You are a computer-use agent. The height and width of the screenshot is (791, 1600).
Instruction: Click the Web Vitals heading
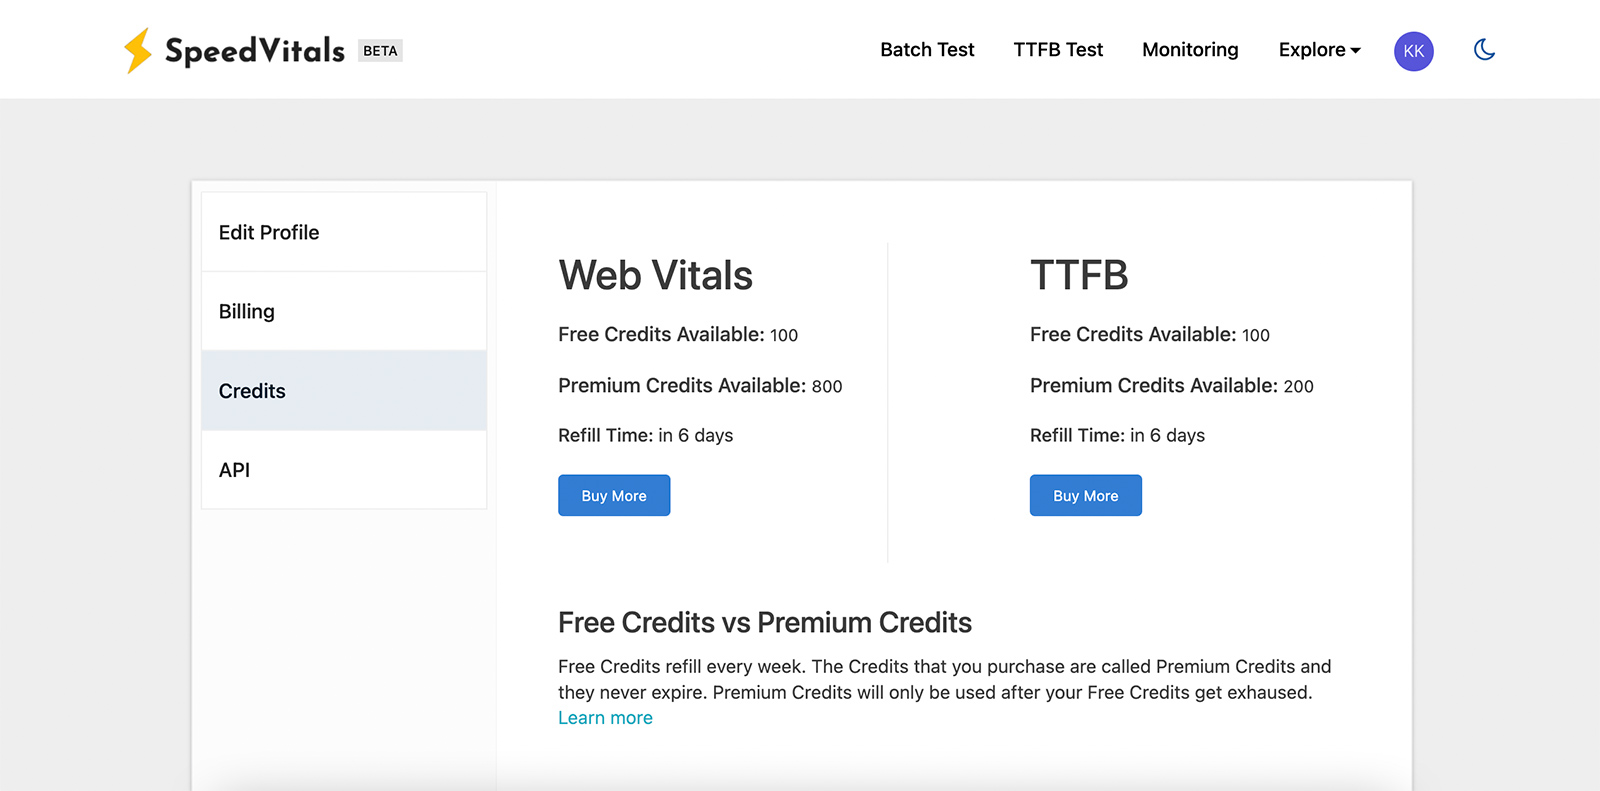click(655, 276)
